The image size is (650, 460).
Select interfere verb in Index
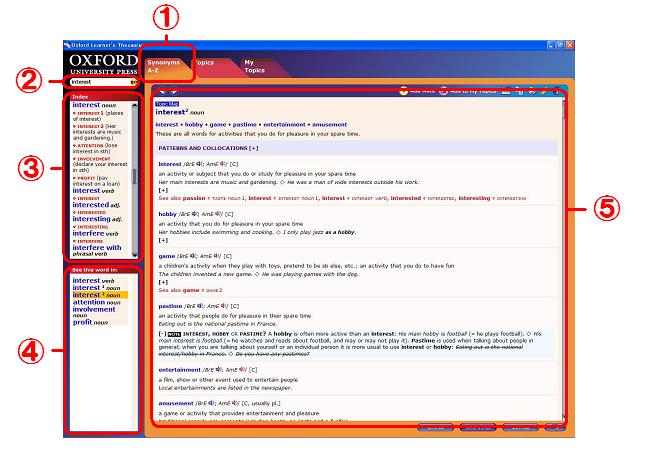click(95, 233)
